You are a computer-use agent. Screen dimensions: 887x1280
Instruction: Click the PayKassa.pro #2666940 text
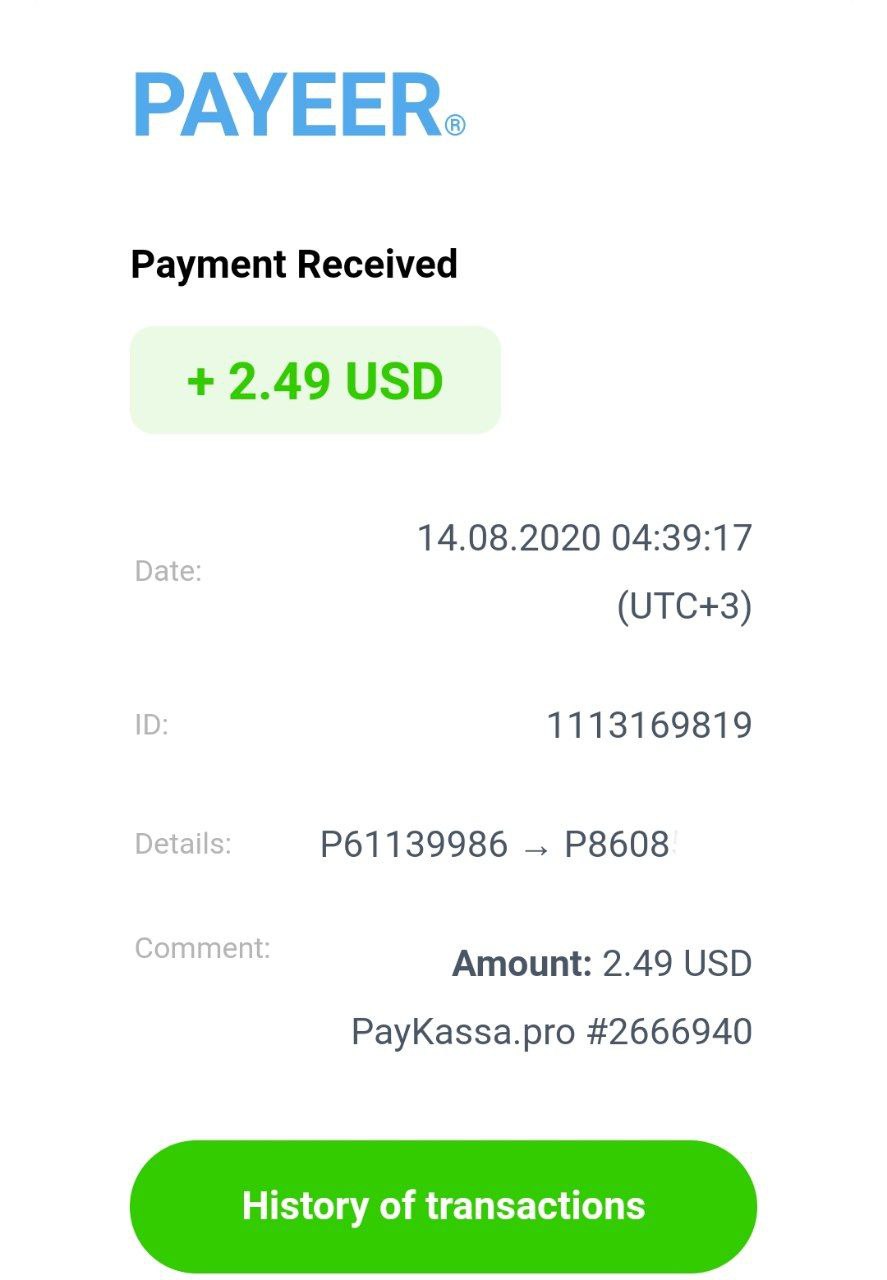[x=551, y=1031]
